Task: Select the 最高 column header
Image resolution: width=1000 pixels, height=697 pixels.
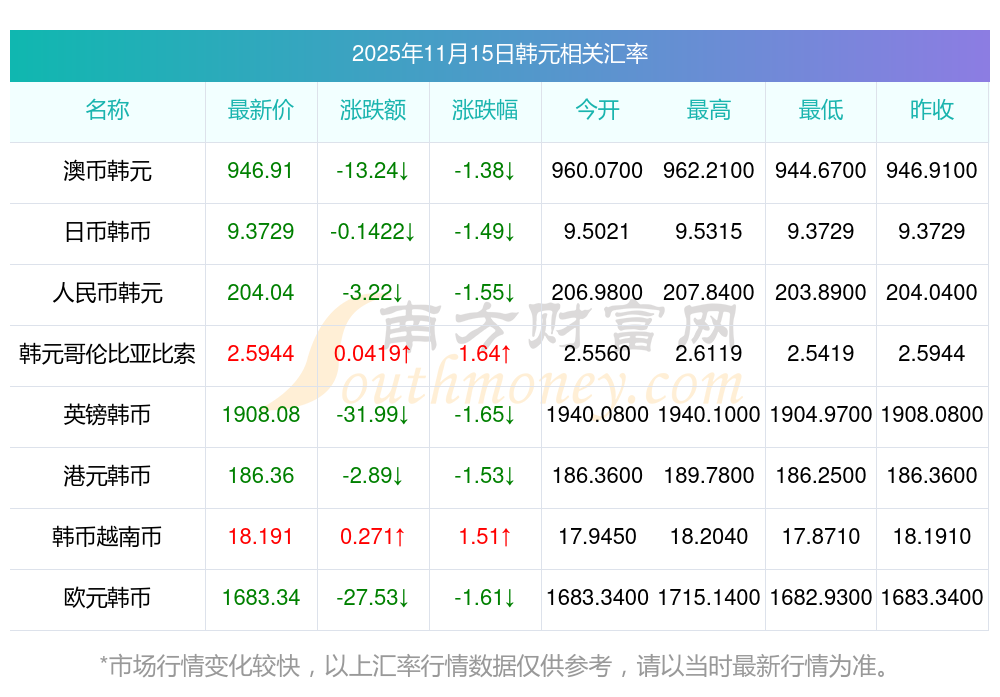Action: [709, 110]
